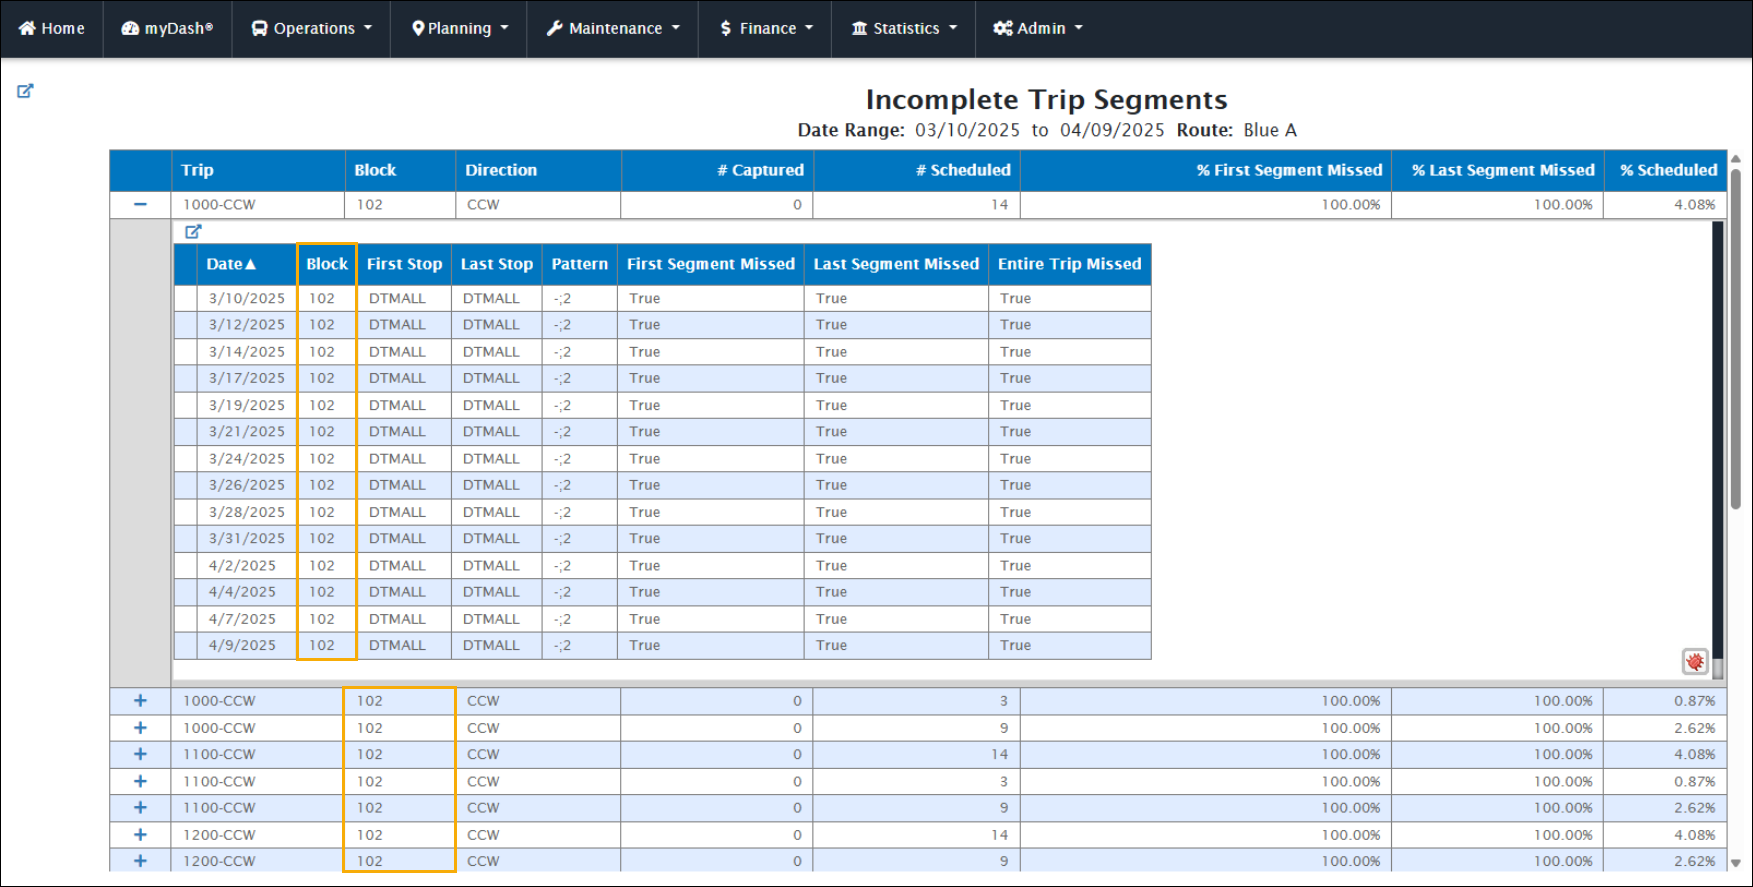Collapse the expanded 1000-CCW trip row

tap(140, 204)
